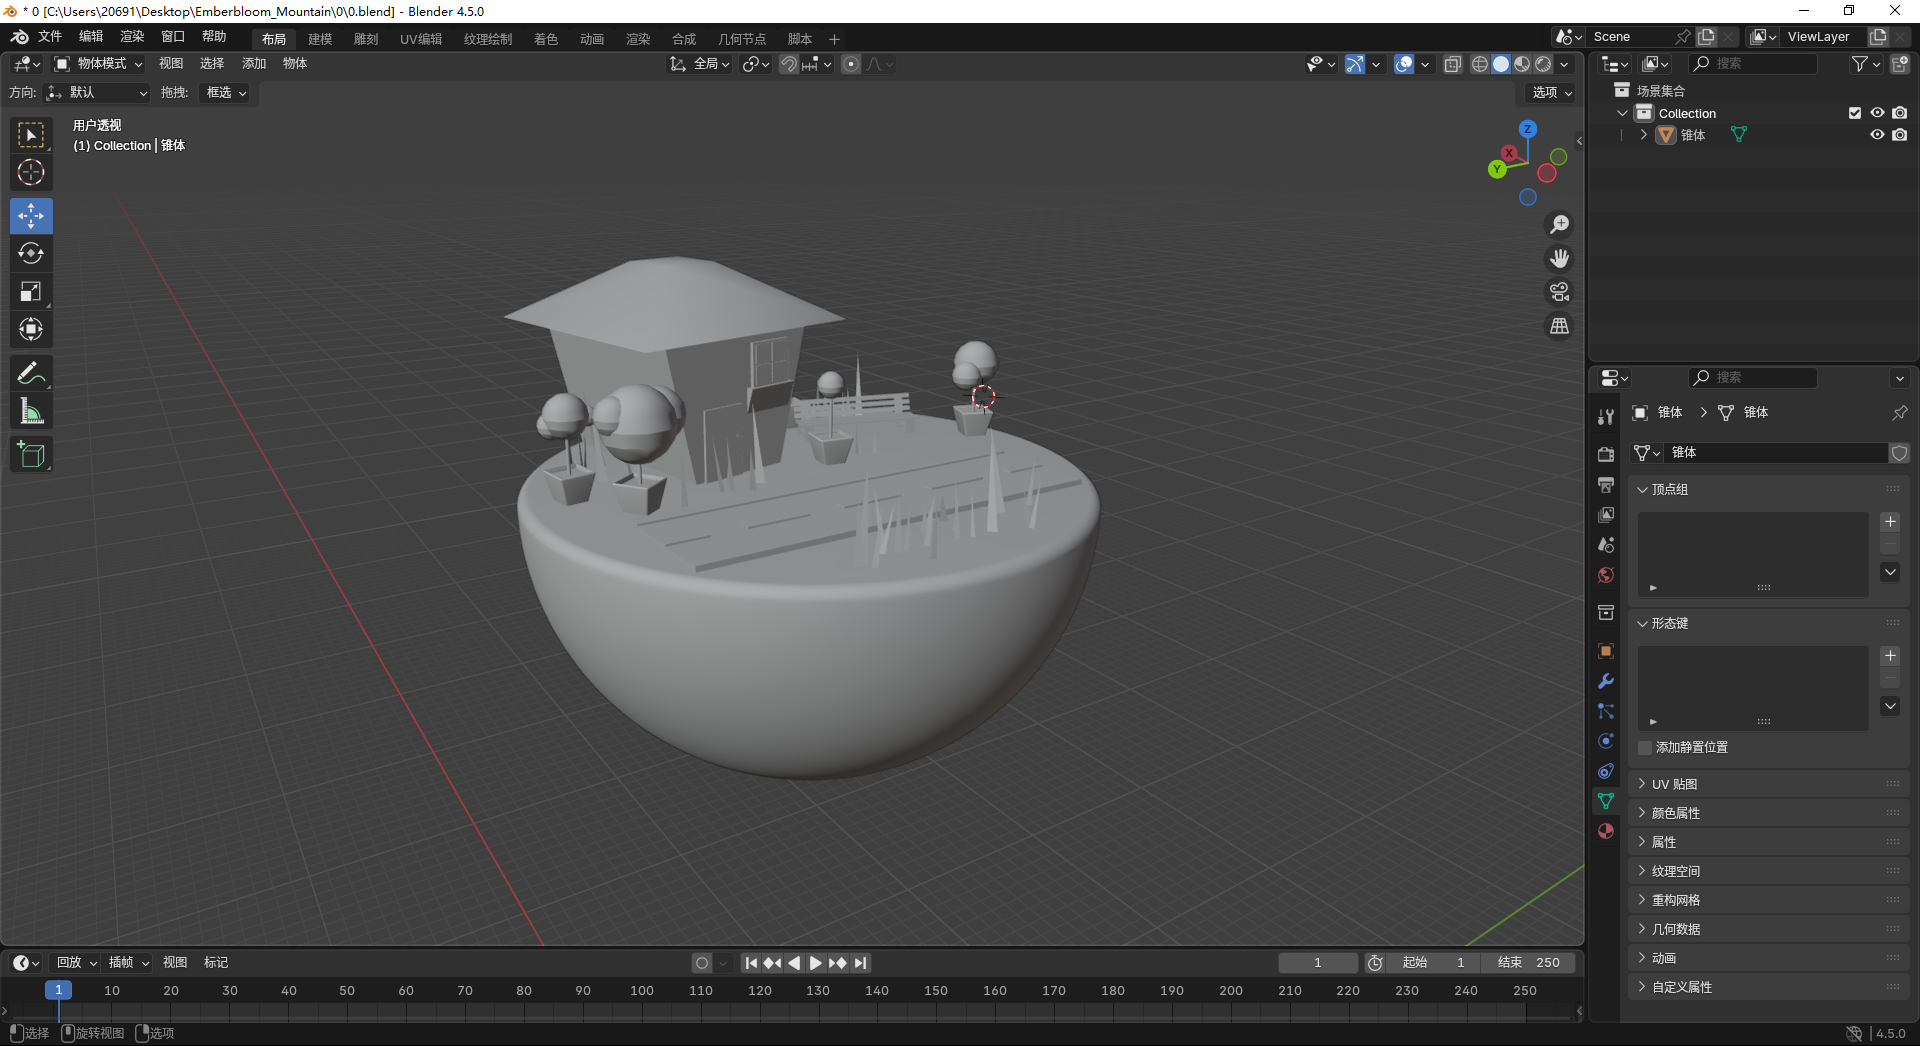Screen dimensions: 1920x1046
Task: Select the Add Cube tool
Action: pos(31,455)
